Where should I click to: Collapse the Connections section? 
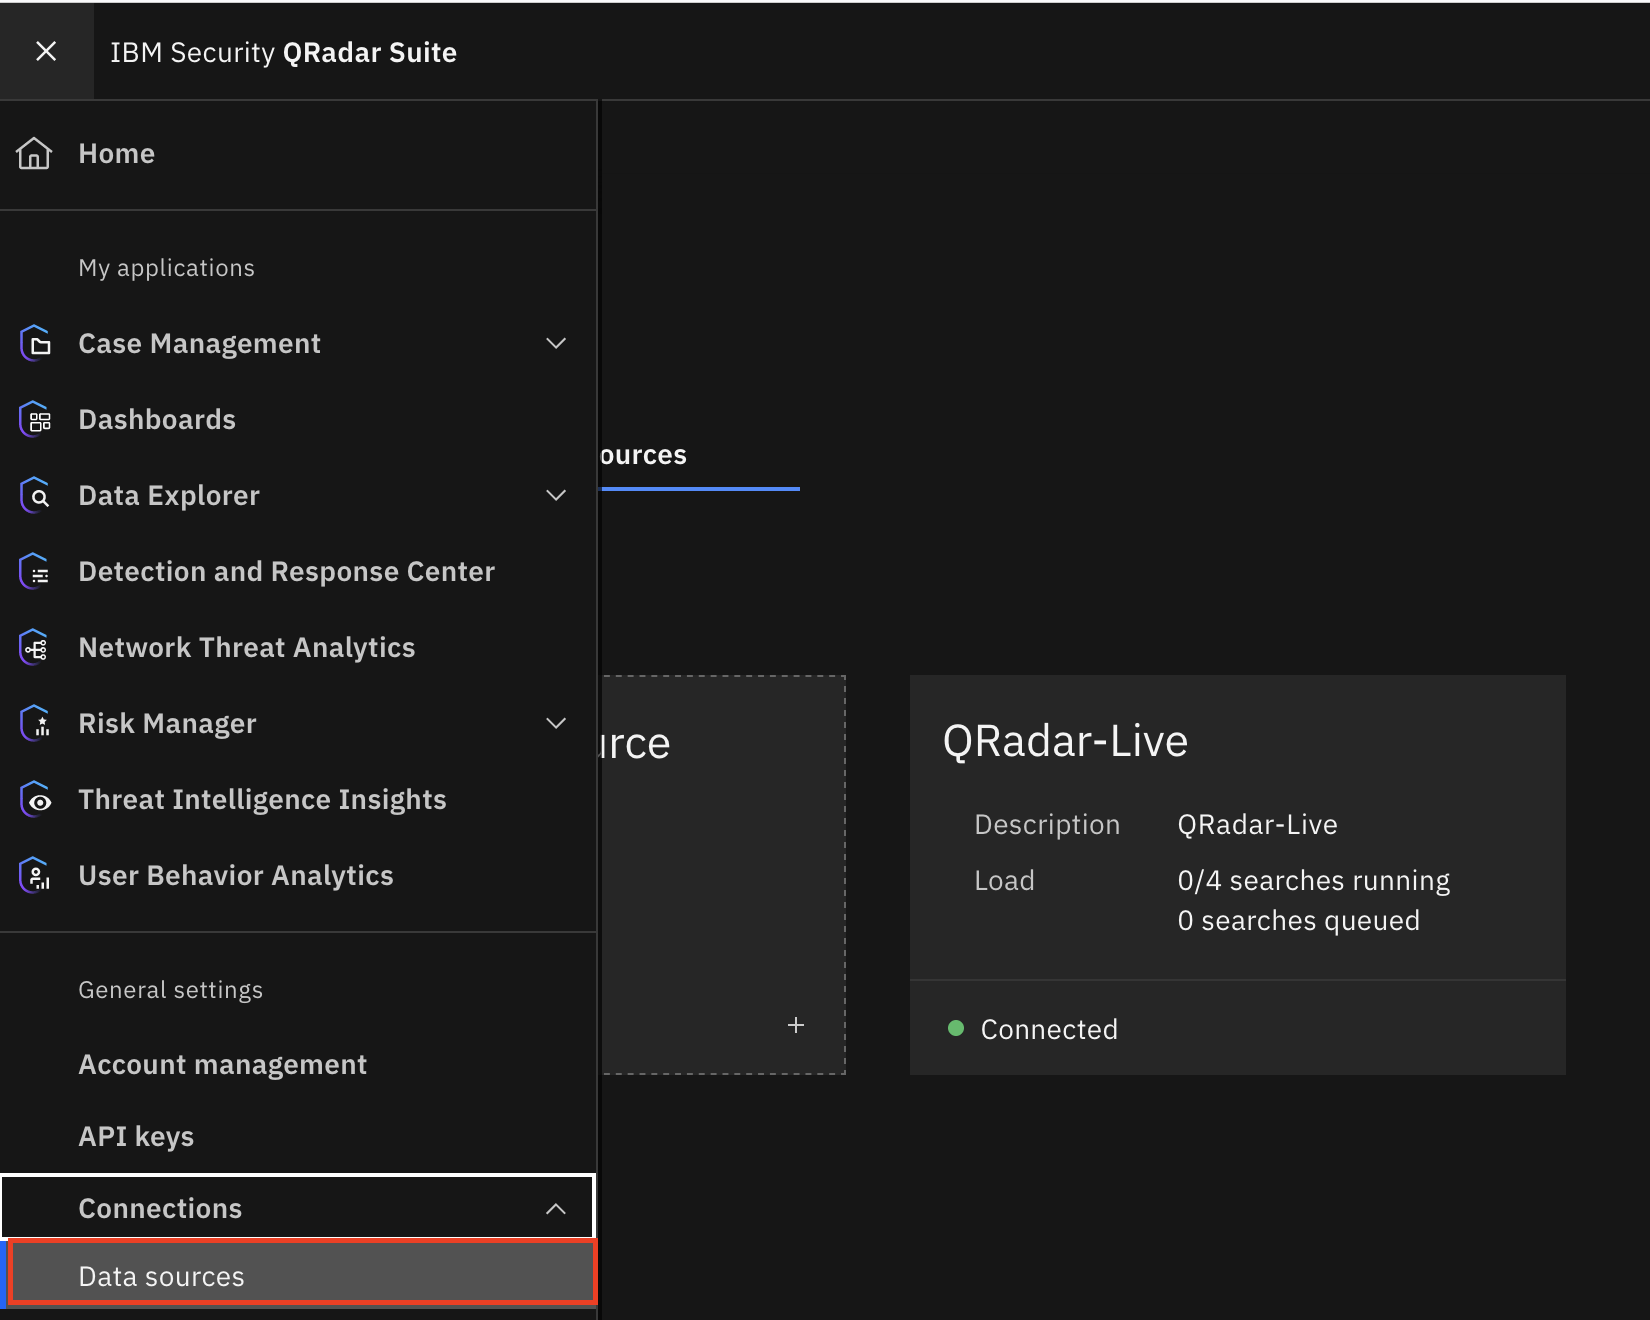(x=556, y=1208)
